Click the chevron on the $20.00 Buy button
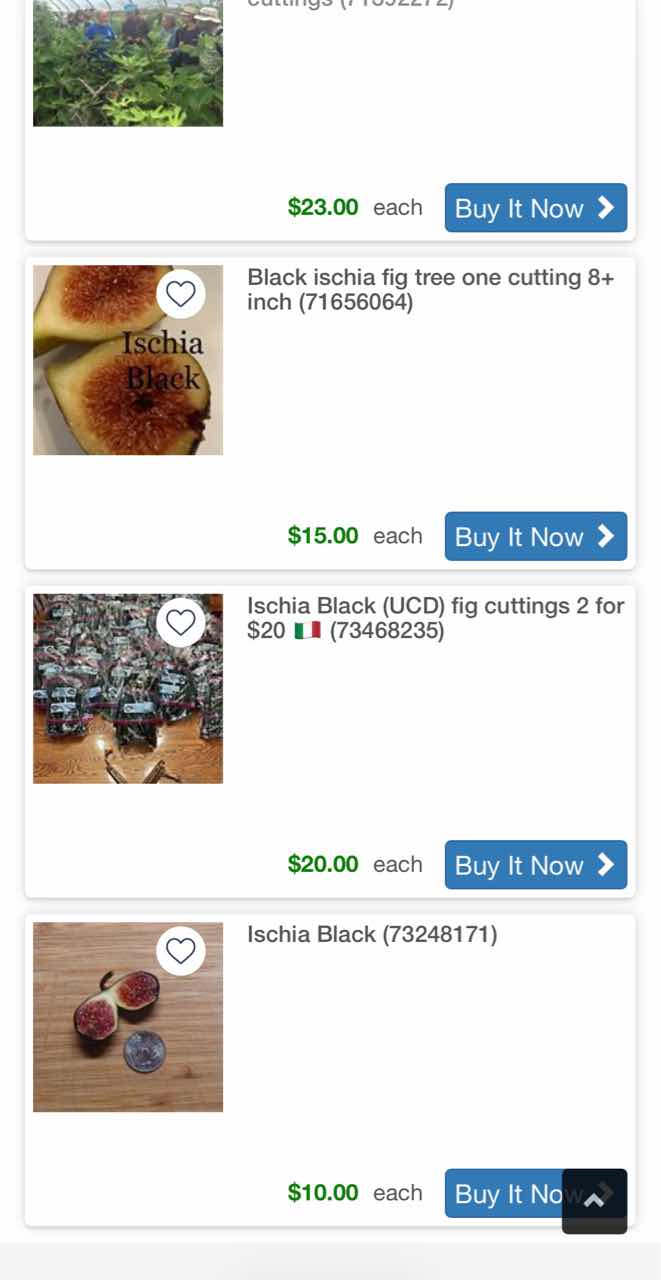The height and width of the screenshot is (1280, 661). point(606,864)
